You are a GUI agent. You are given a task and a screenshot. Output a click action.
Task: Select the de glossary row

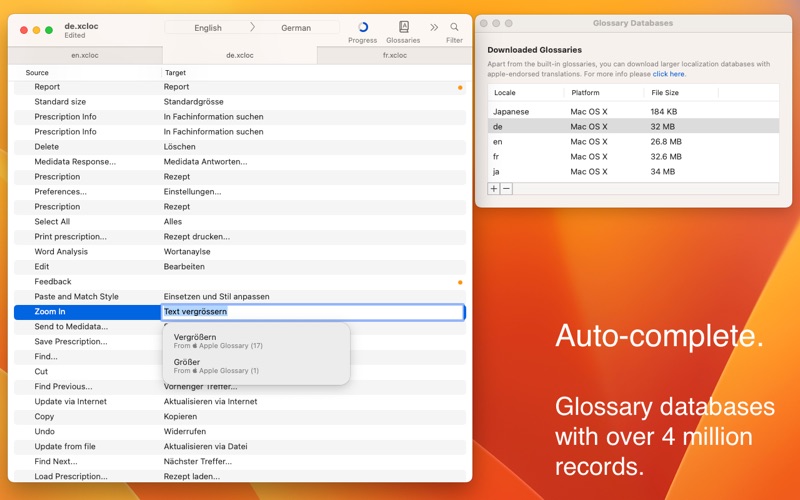coord(633,127)
